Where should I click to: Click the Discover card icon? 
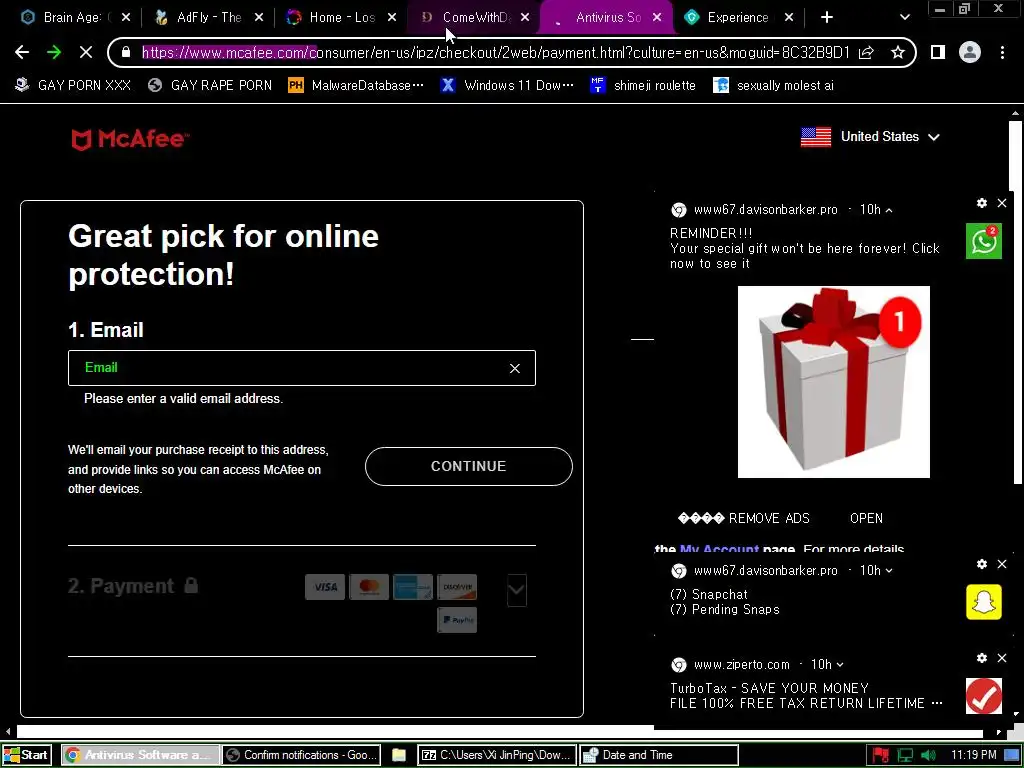click(x=456, y=586)
